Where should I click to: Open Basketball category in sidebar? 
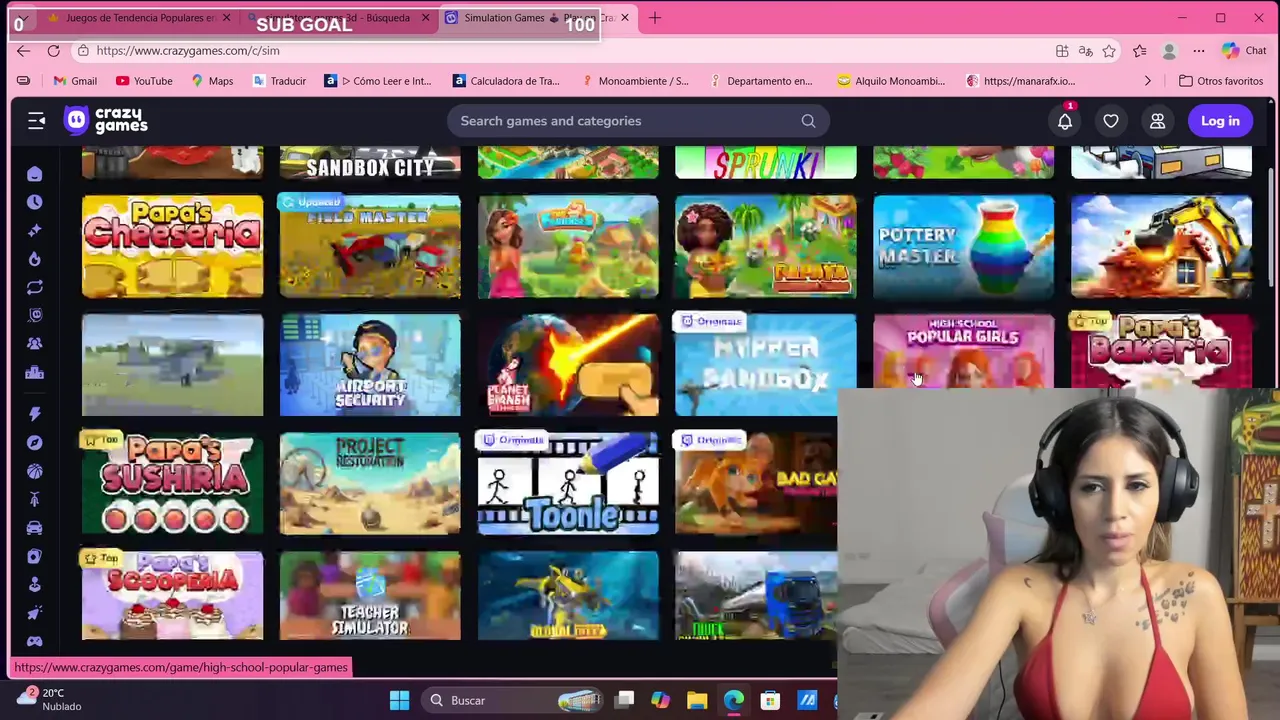tap(35, 471)
